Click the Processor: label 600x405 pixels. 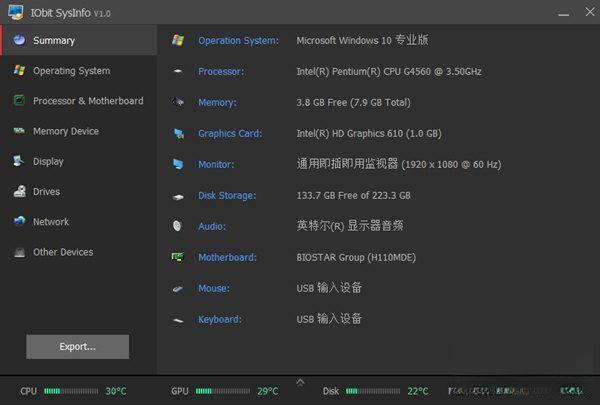click(x=221, y=72)
